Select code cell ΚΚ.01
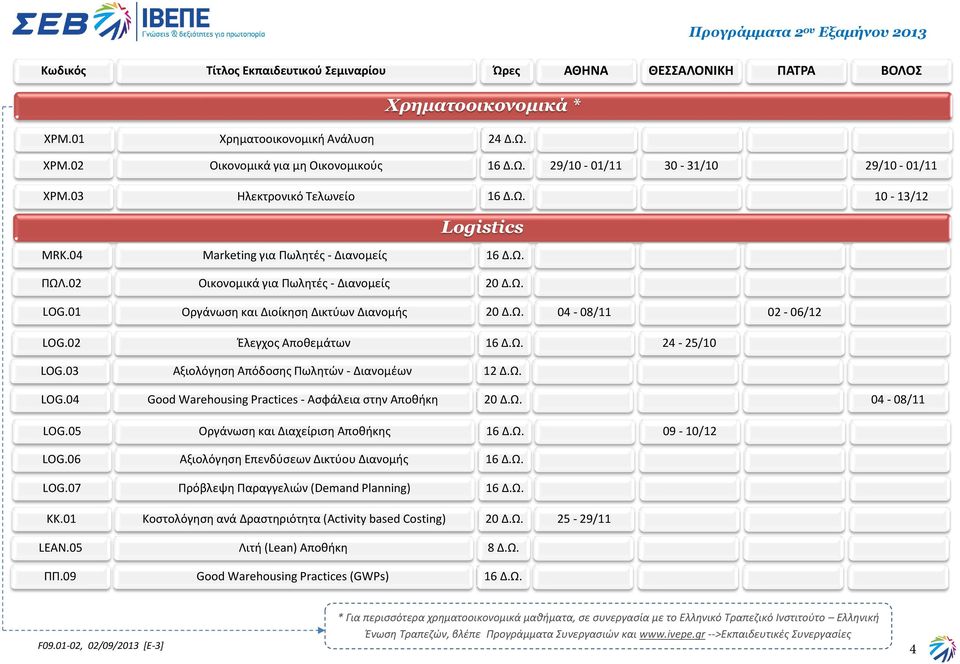The image size is (960, 664). point(62,519)
